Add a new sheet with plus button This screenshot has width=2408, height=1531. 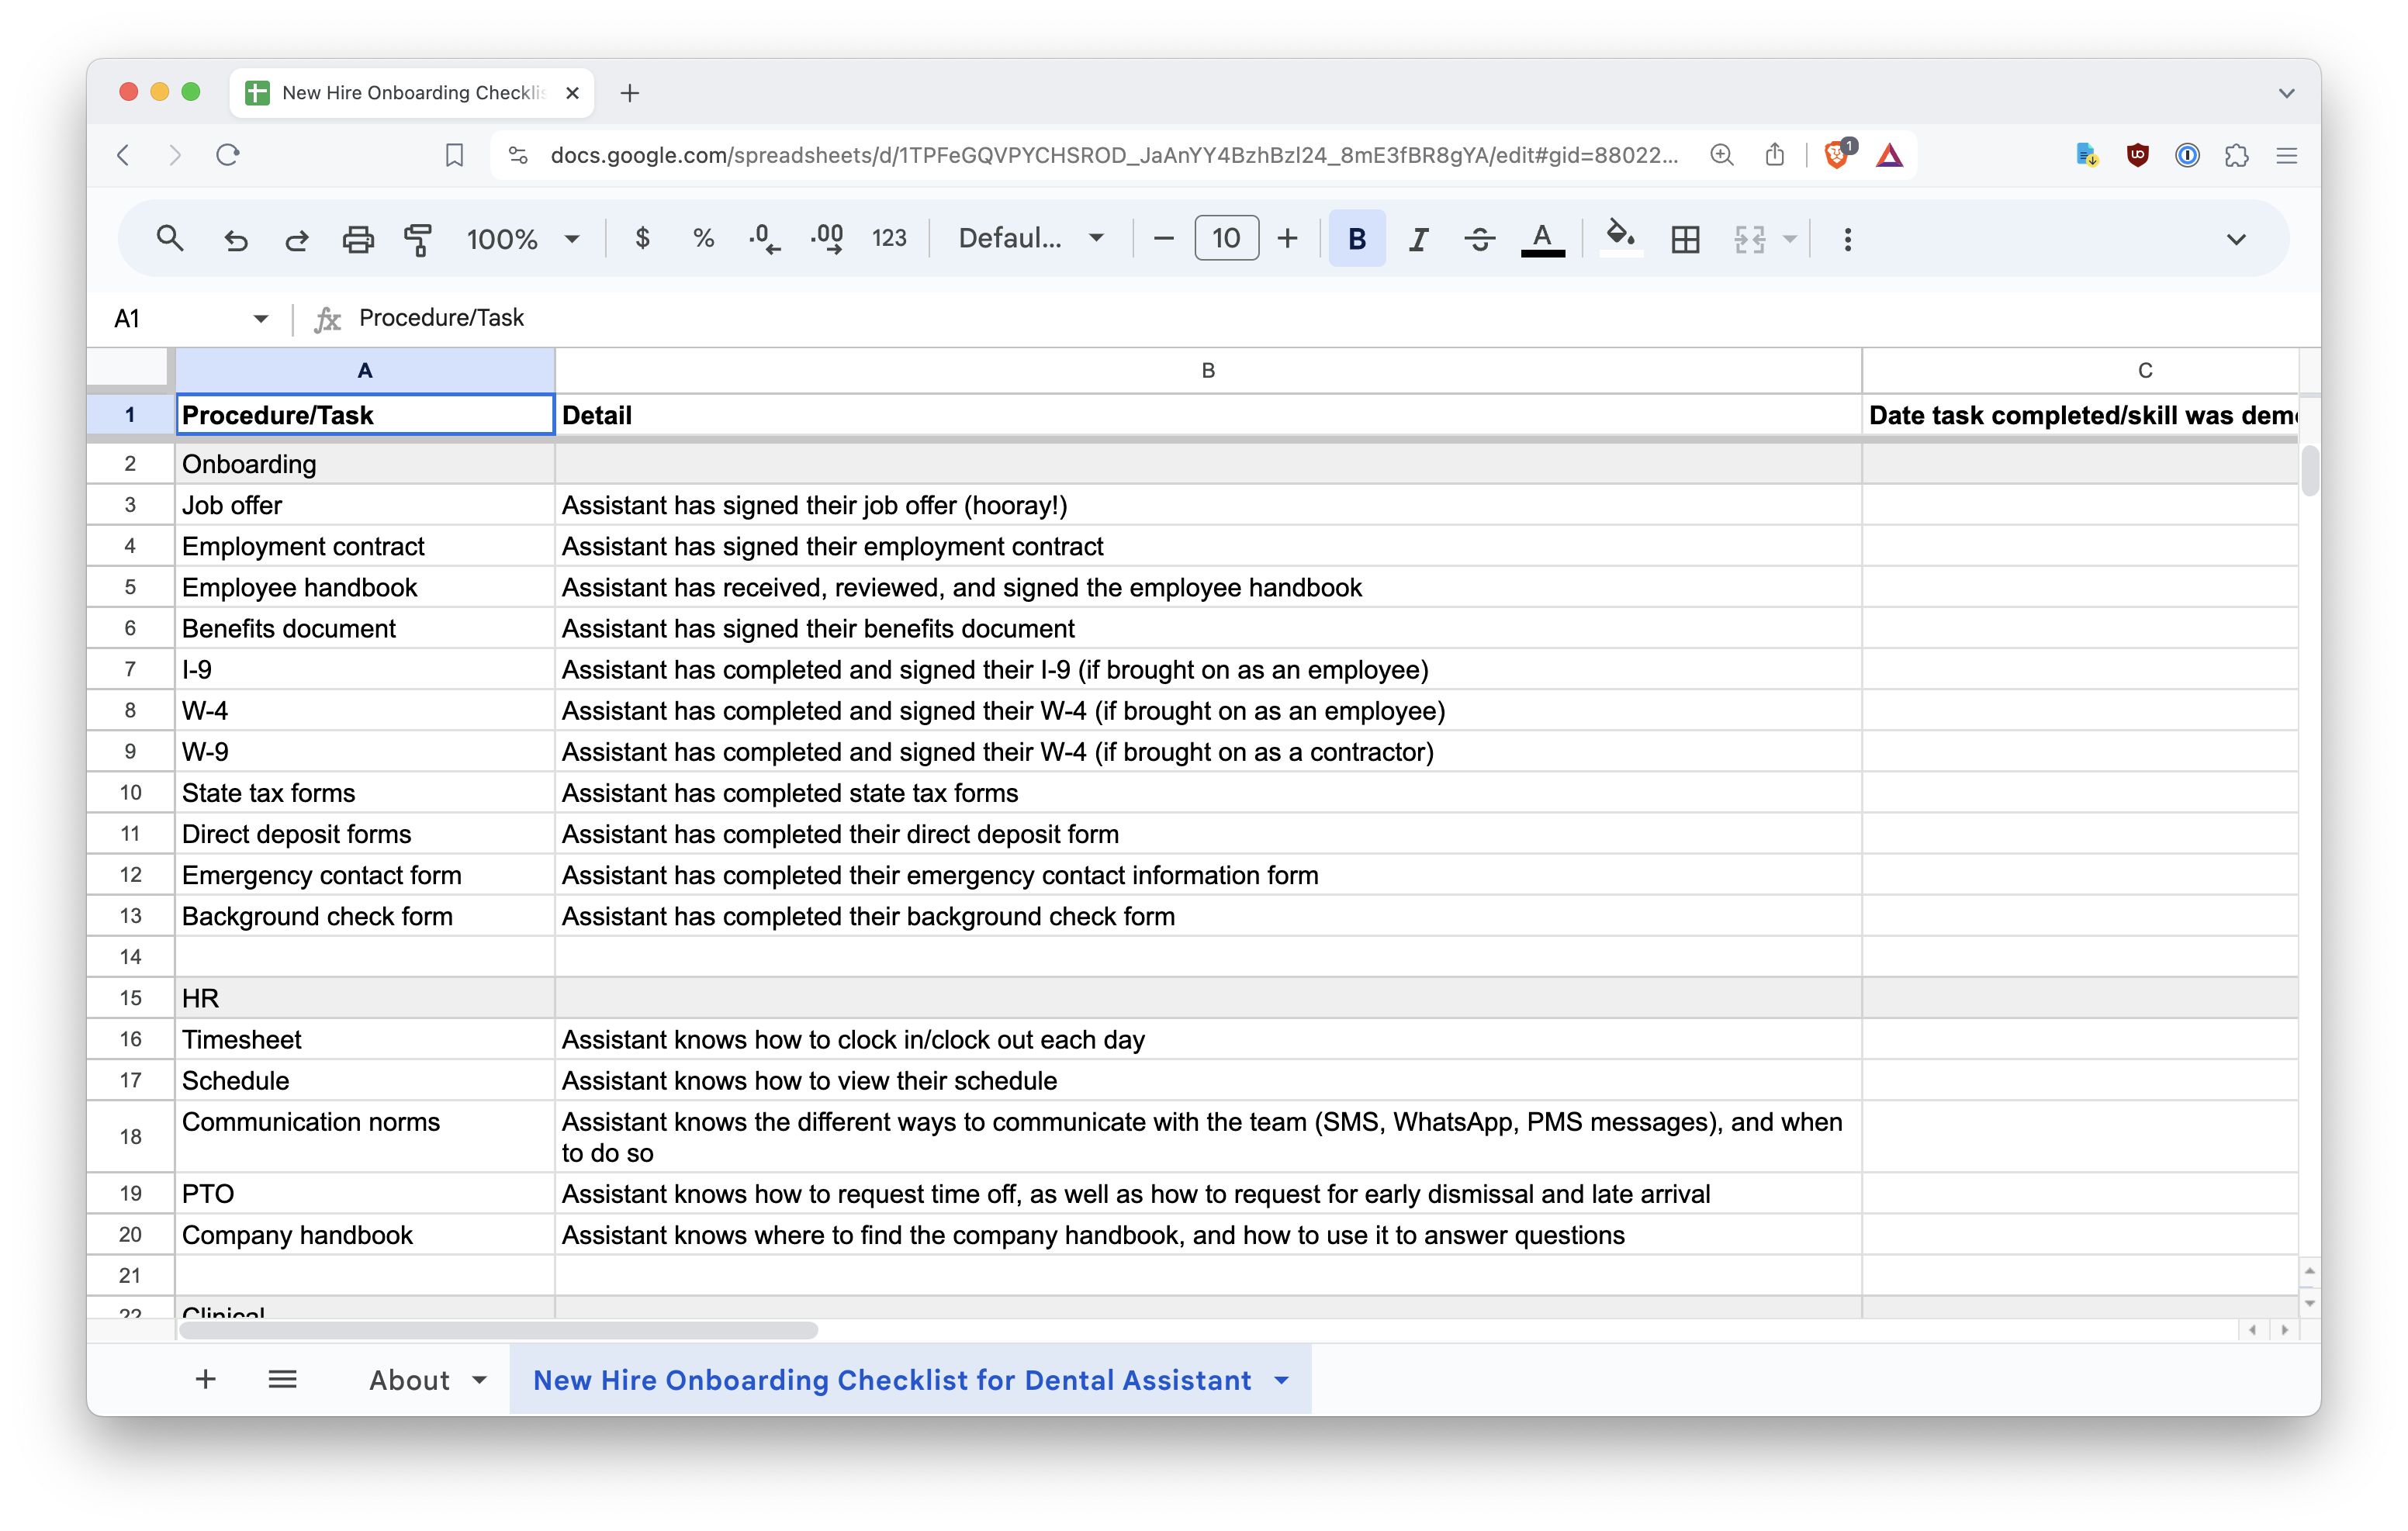tap(205, 1380)
